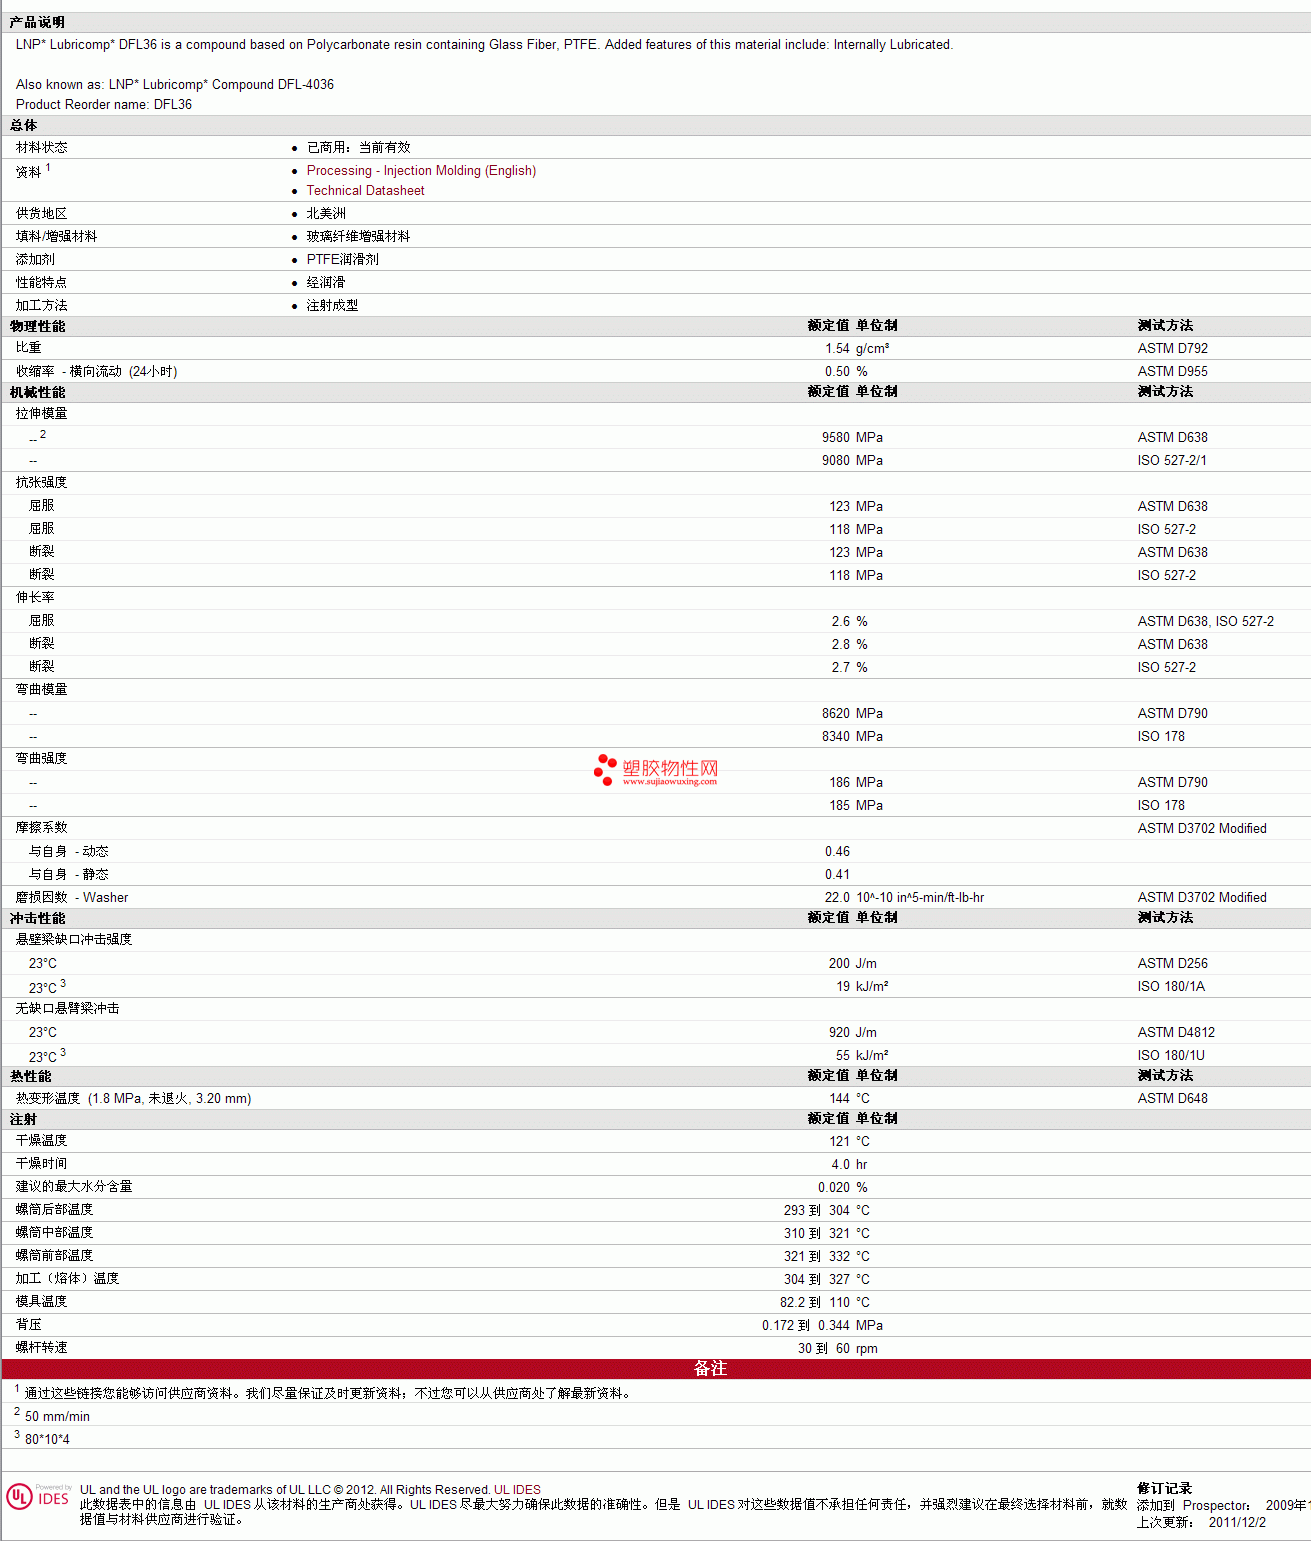The height and width of the screenshot is (1541, 1311).
Task: Click the 186 MPa flexural strength value
Action: pos(856,783)
